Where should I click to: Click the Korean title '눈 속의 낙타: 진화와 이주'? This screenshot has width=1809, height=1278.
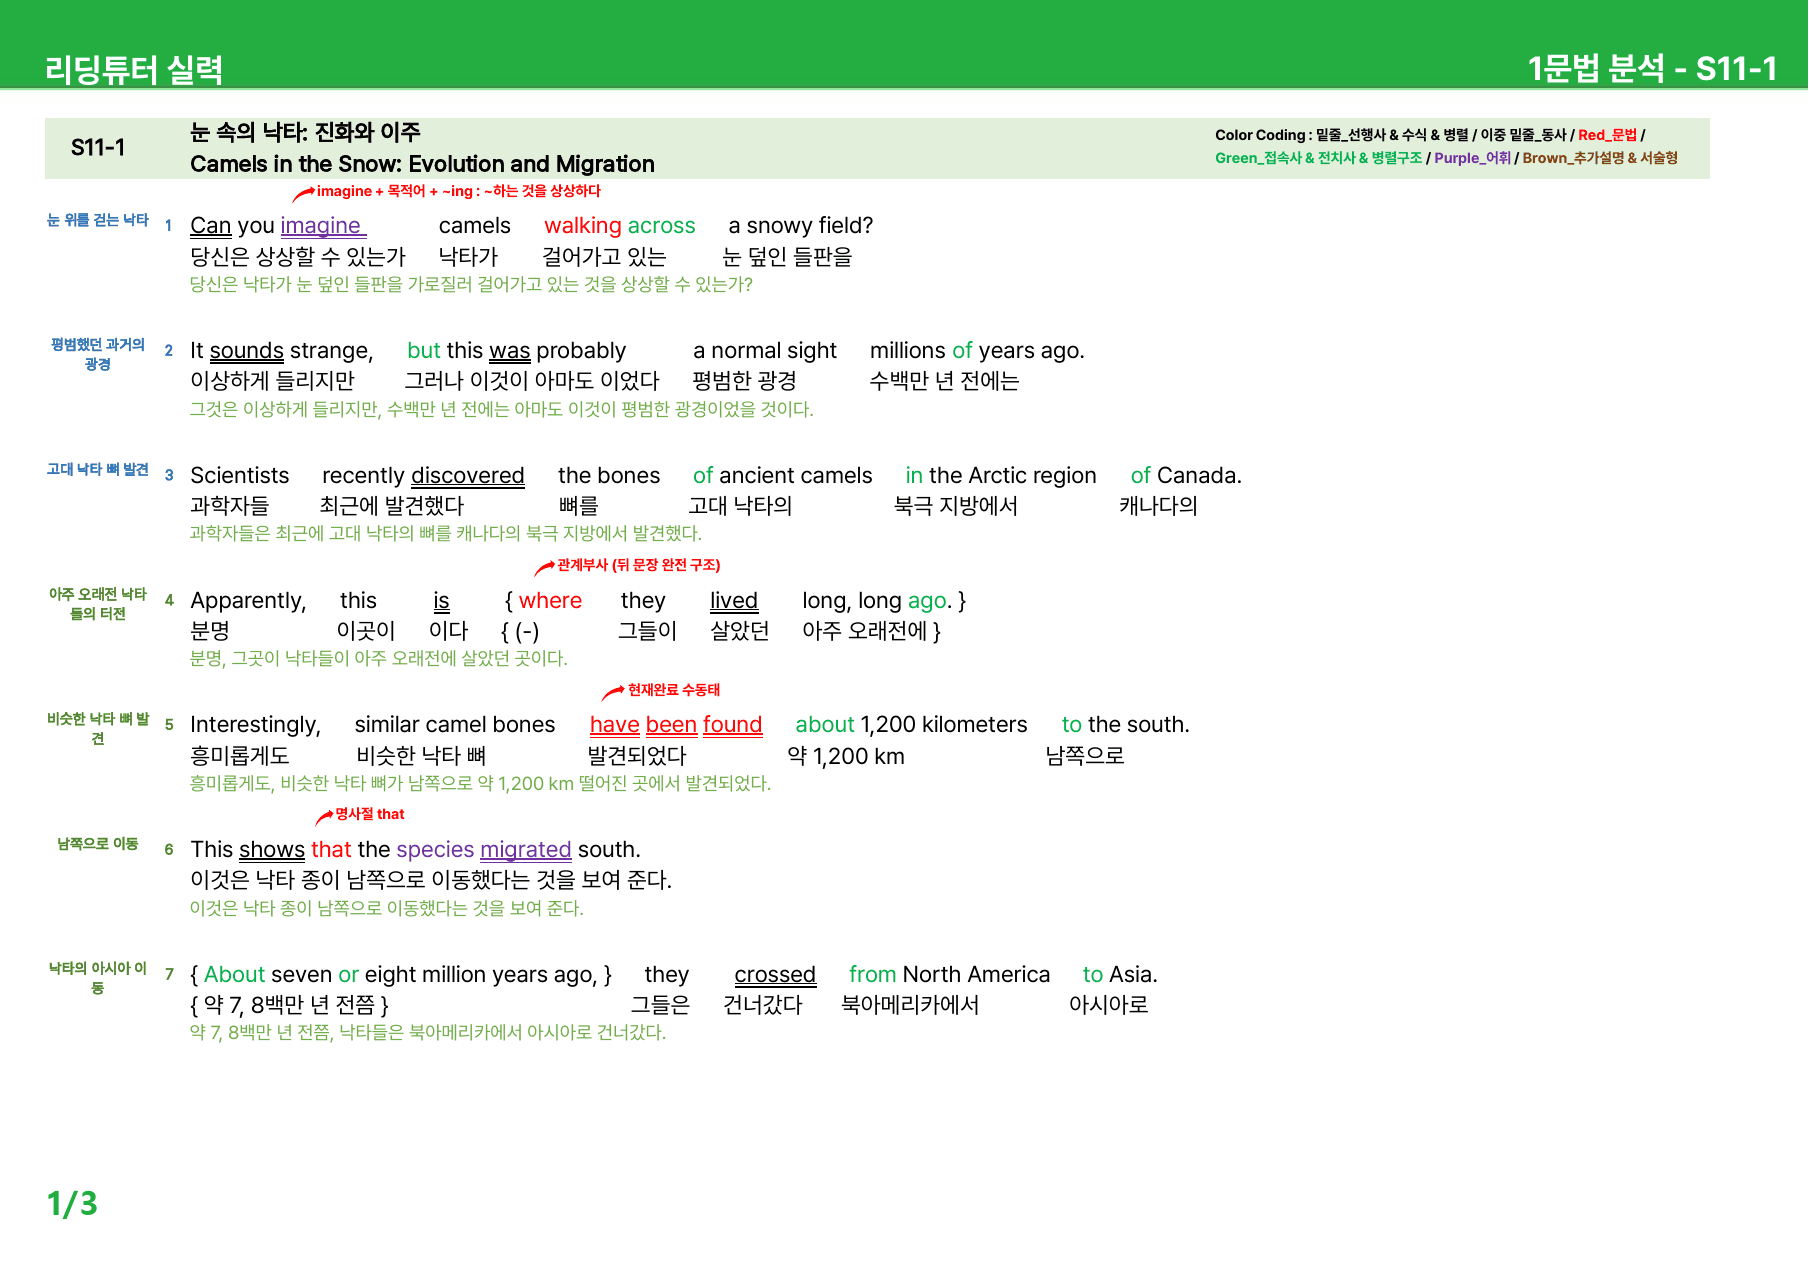coord(305,132)
